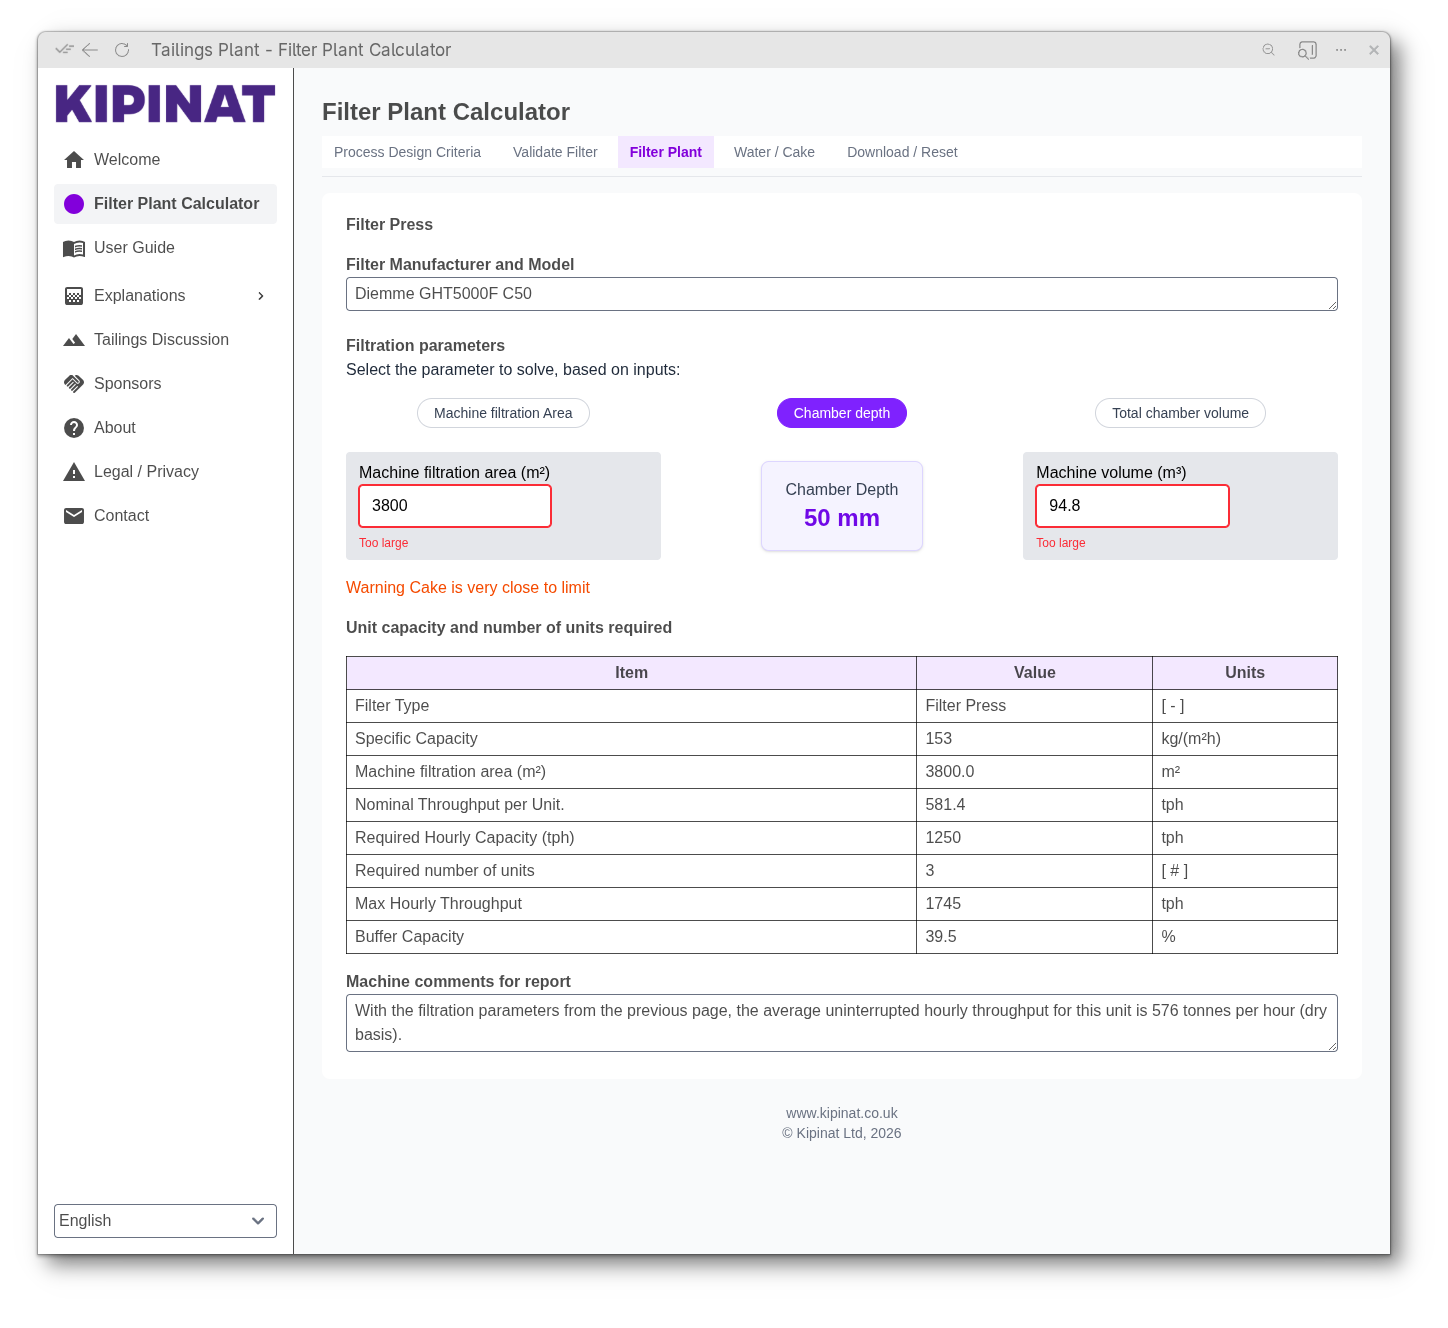
Task: Select Machine filtration Area solve option
Action: (503, 413)
